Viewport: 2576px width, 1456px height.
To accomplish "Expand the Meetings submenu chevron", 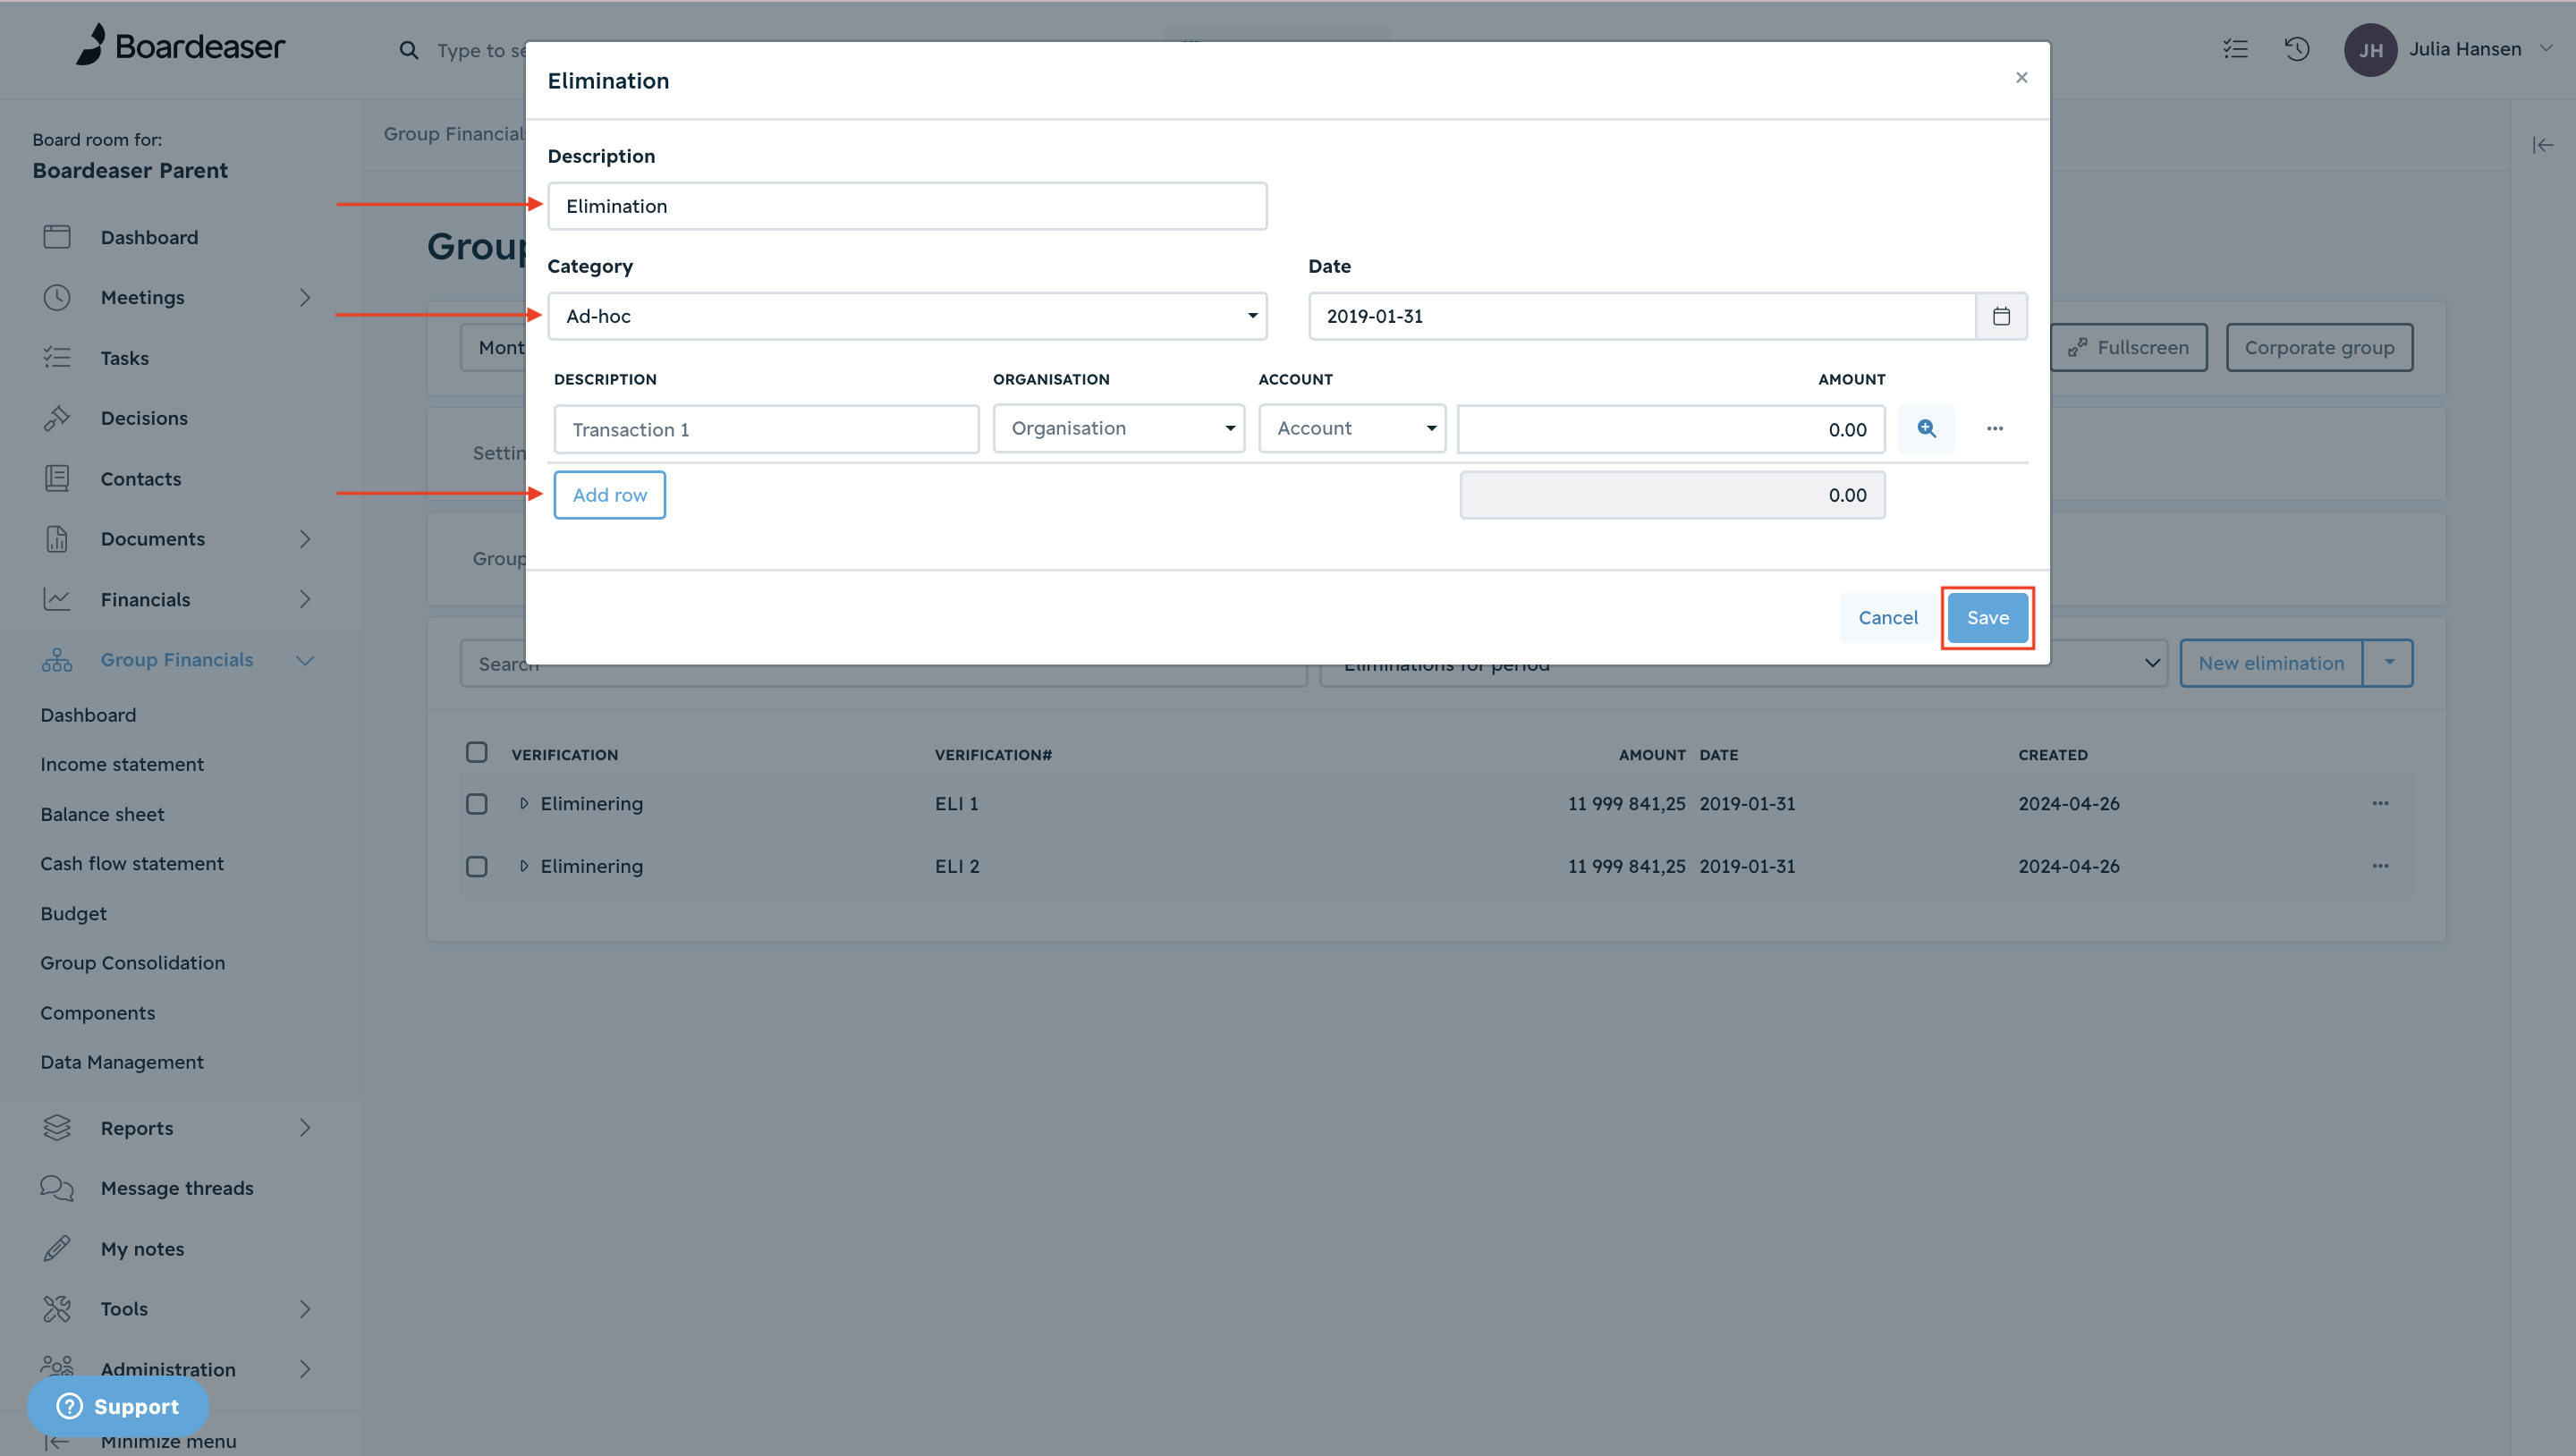I will pos(304,297).
